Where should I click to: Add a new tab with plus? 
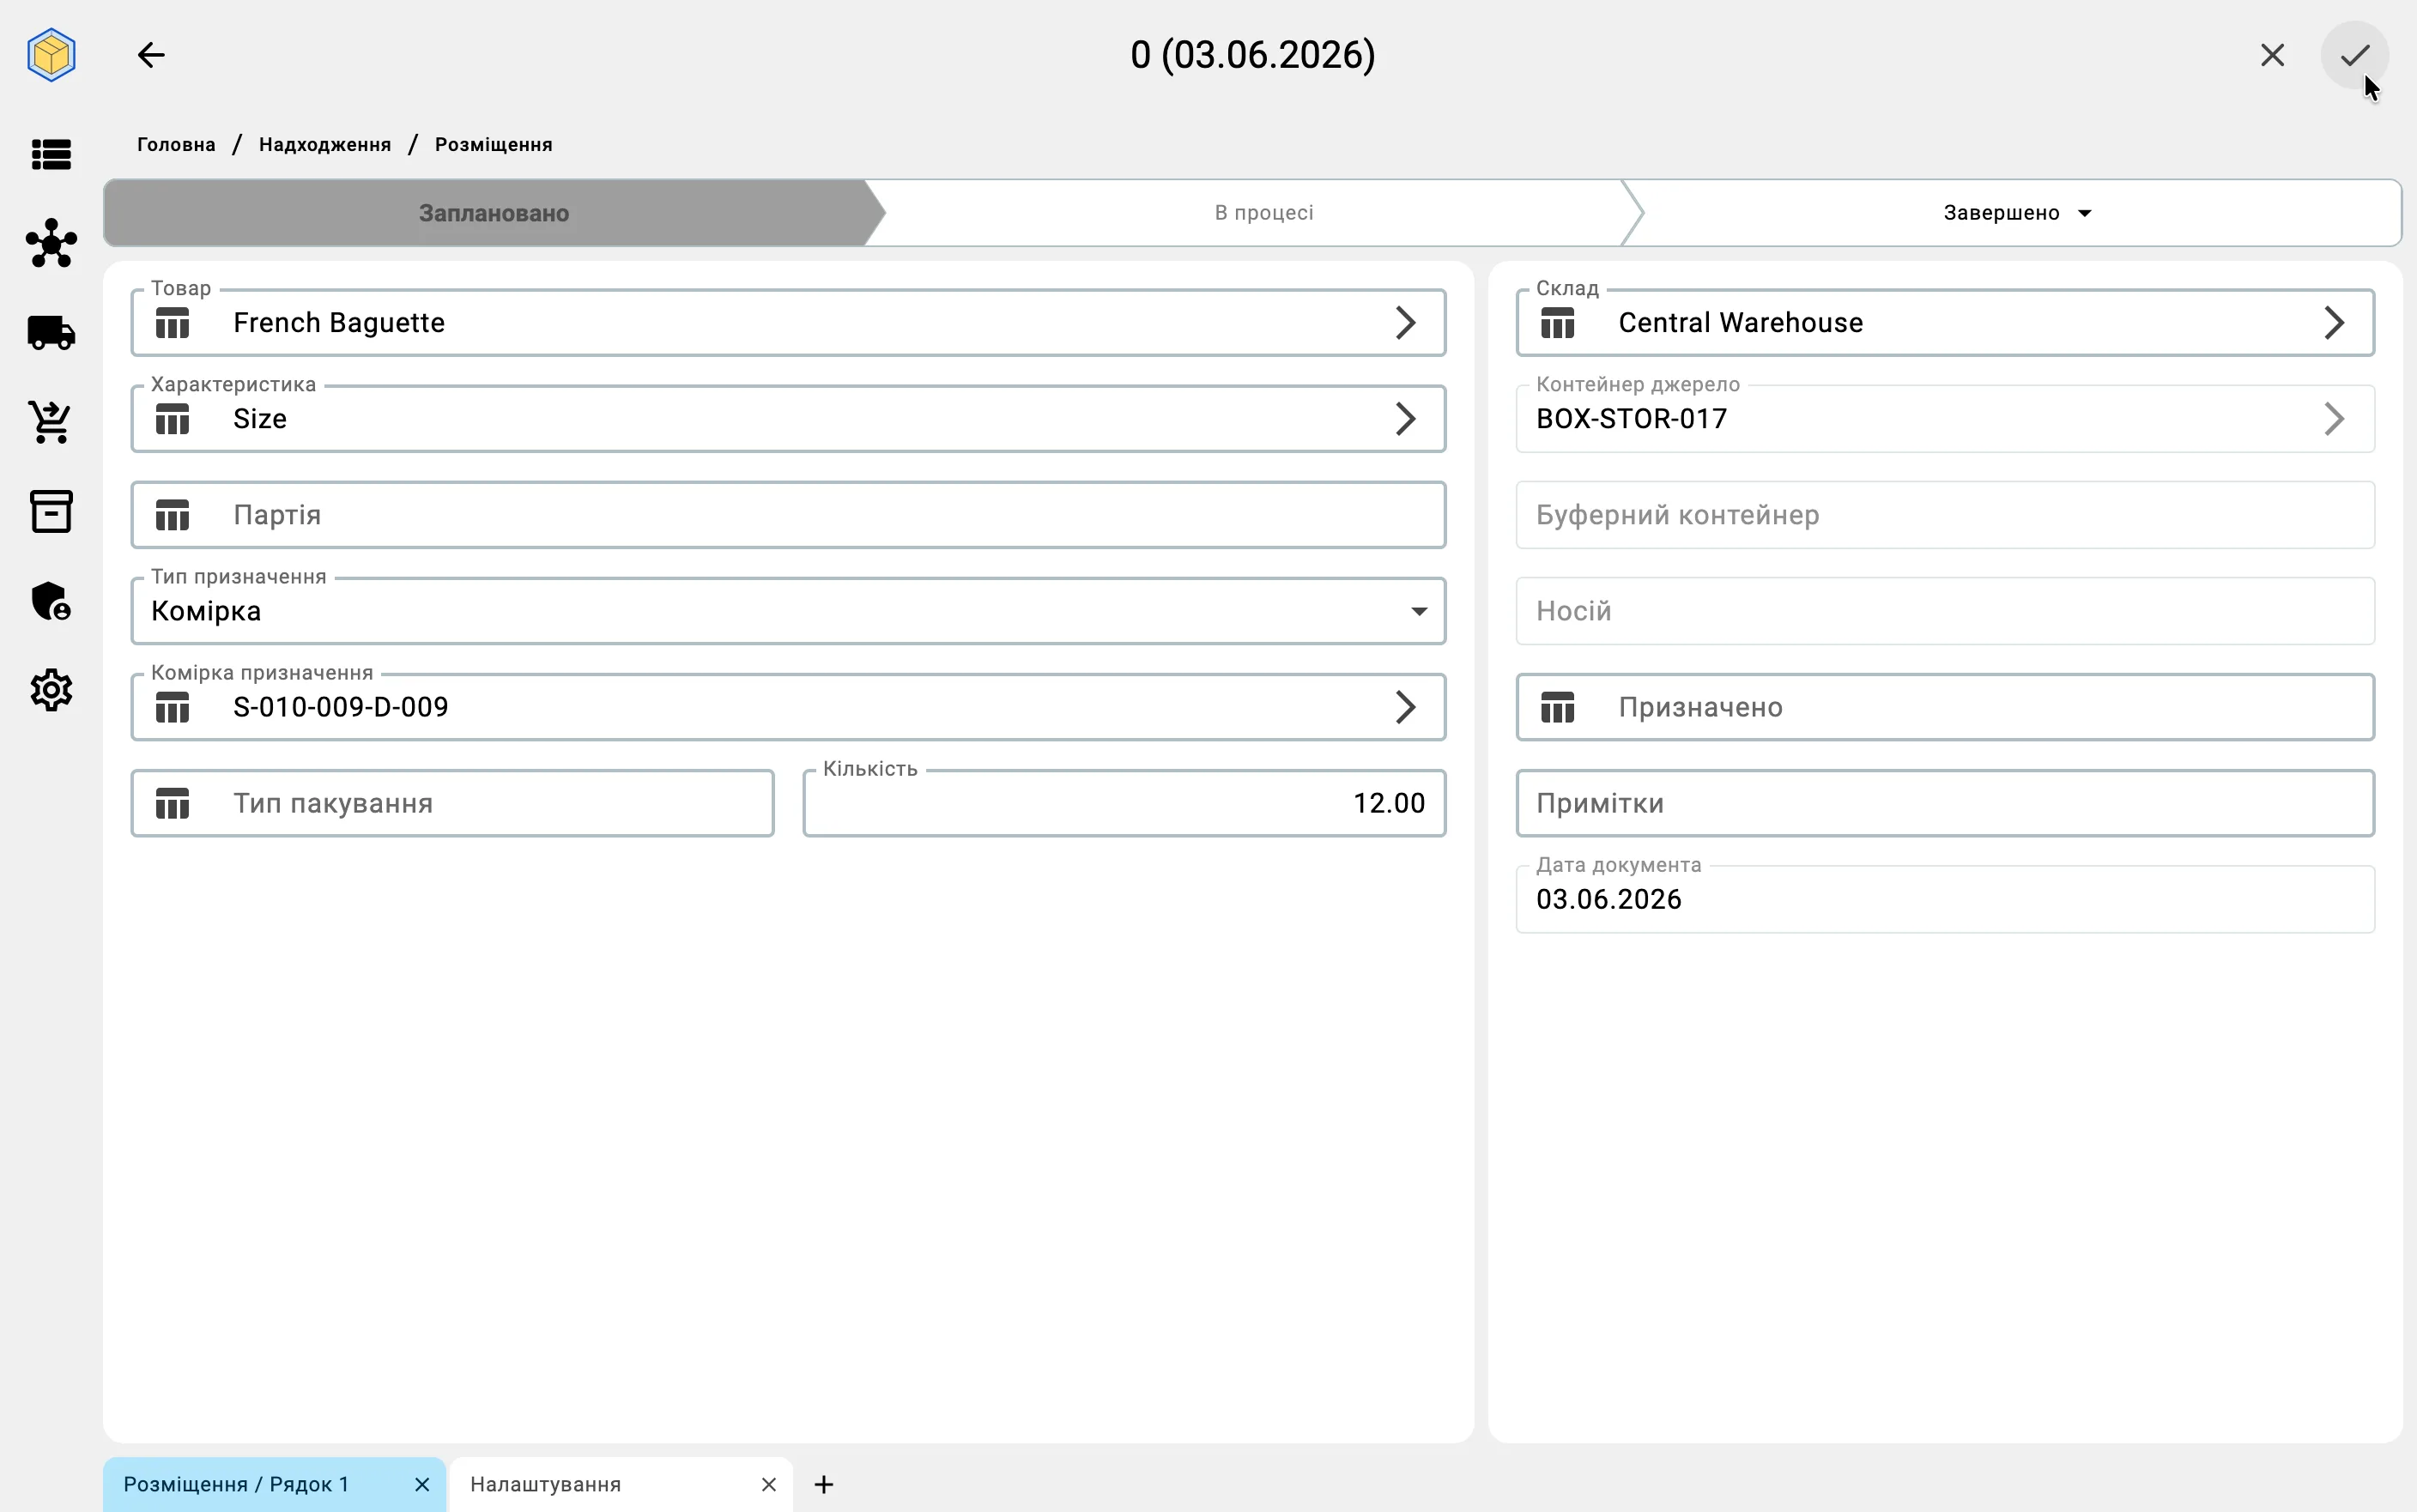[x=824, y=1485]
